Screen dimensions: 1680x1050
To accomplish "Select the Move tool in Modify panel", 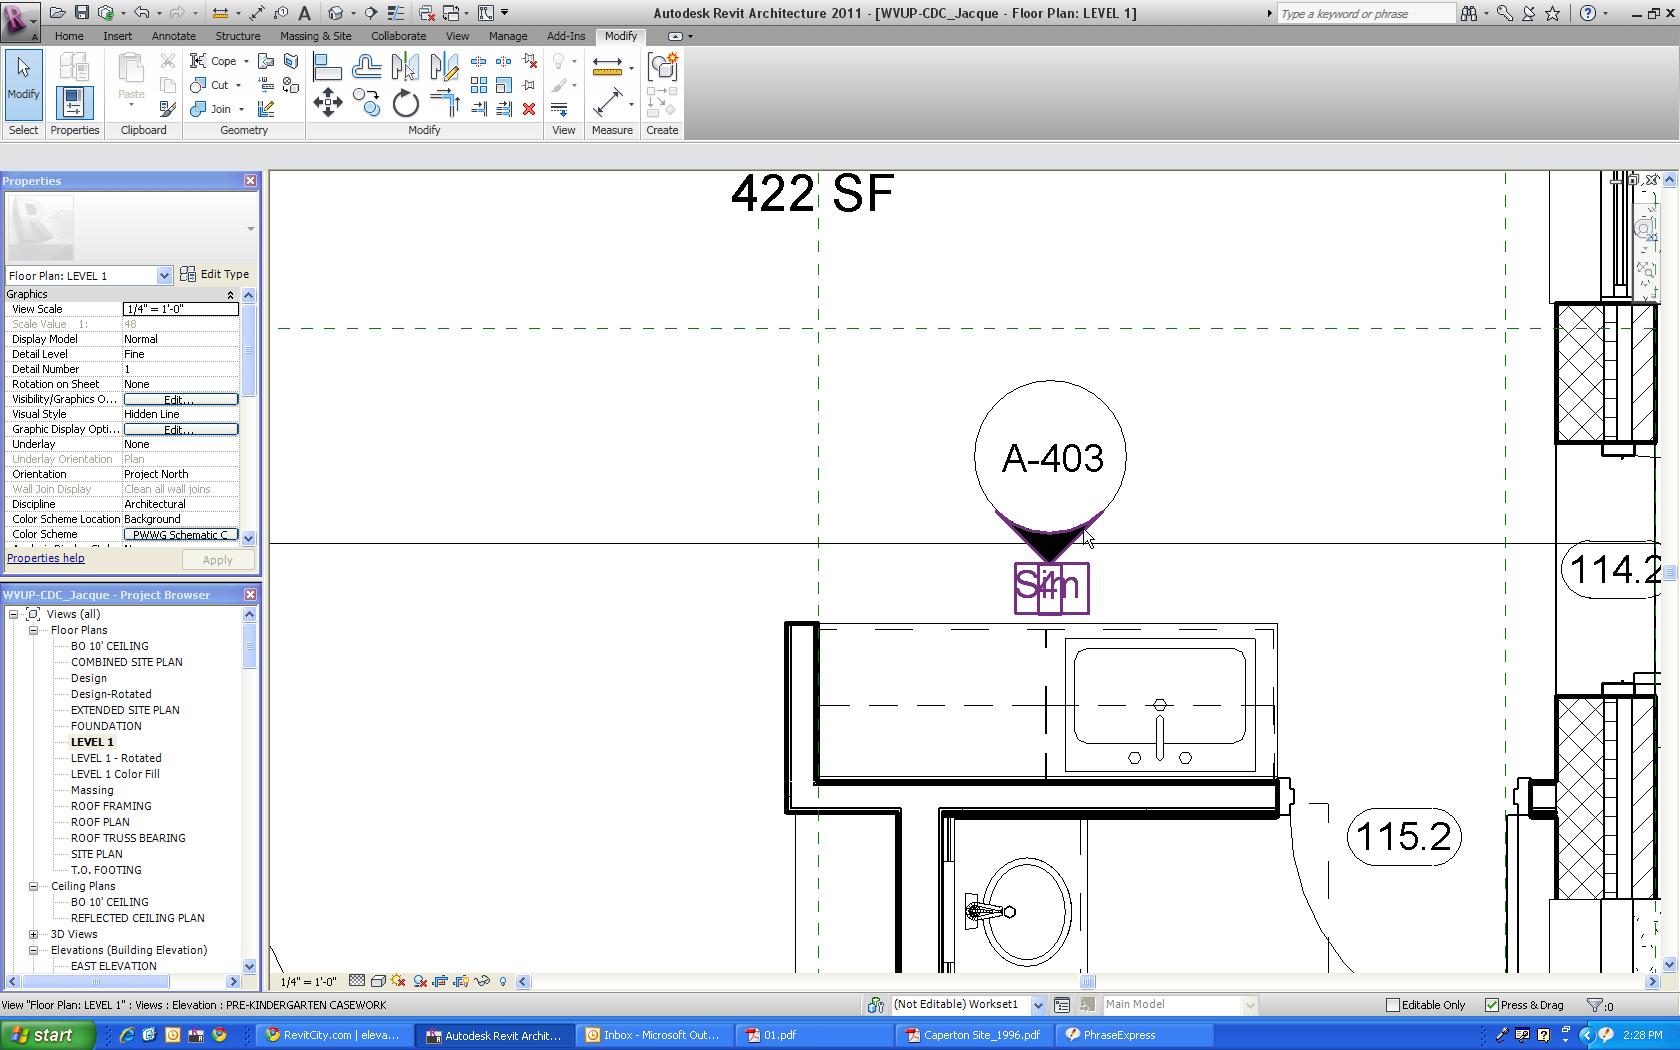I will [328, 103].
